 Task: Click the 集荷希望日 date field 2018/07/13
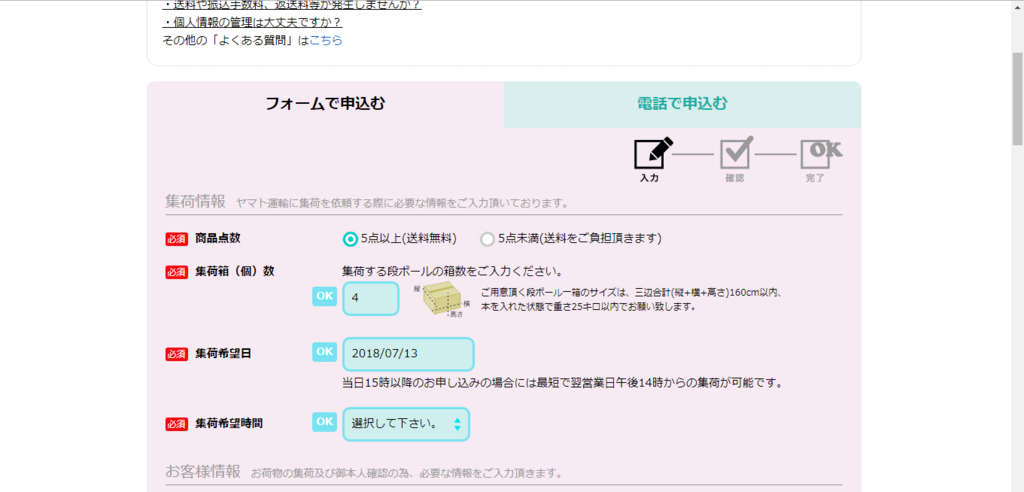tap(408, 354)
